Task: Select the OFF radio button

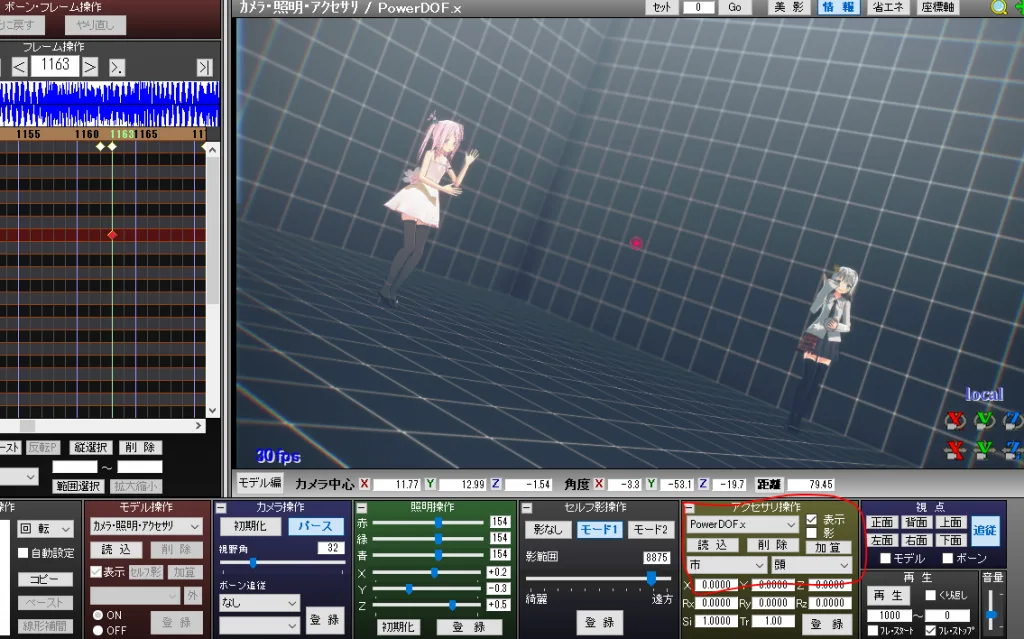Action: pos(98,630)
